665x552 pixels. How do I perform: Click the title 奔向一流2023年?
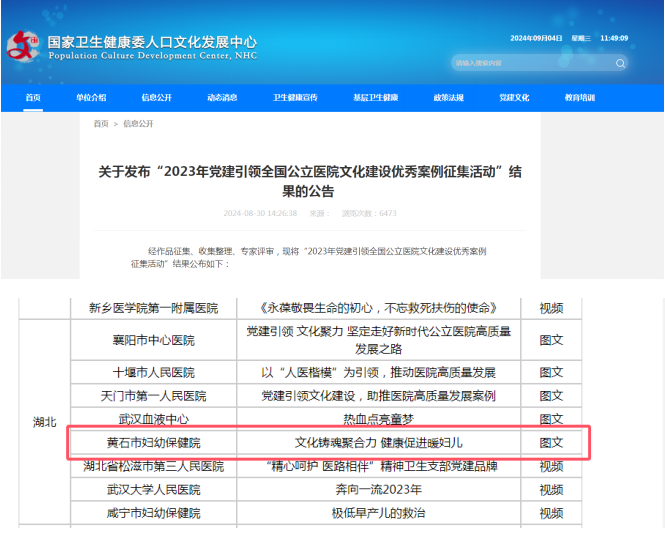(378, 490)
